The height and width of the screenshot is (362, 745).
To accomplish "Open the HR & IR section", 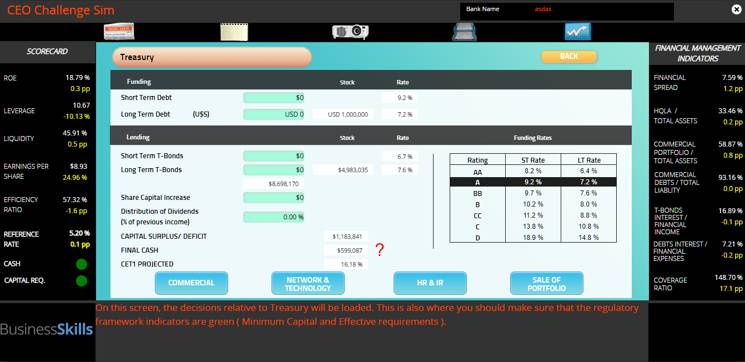I will (430, 283).
